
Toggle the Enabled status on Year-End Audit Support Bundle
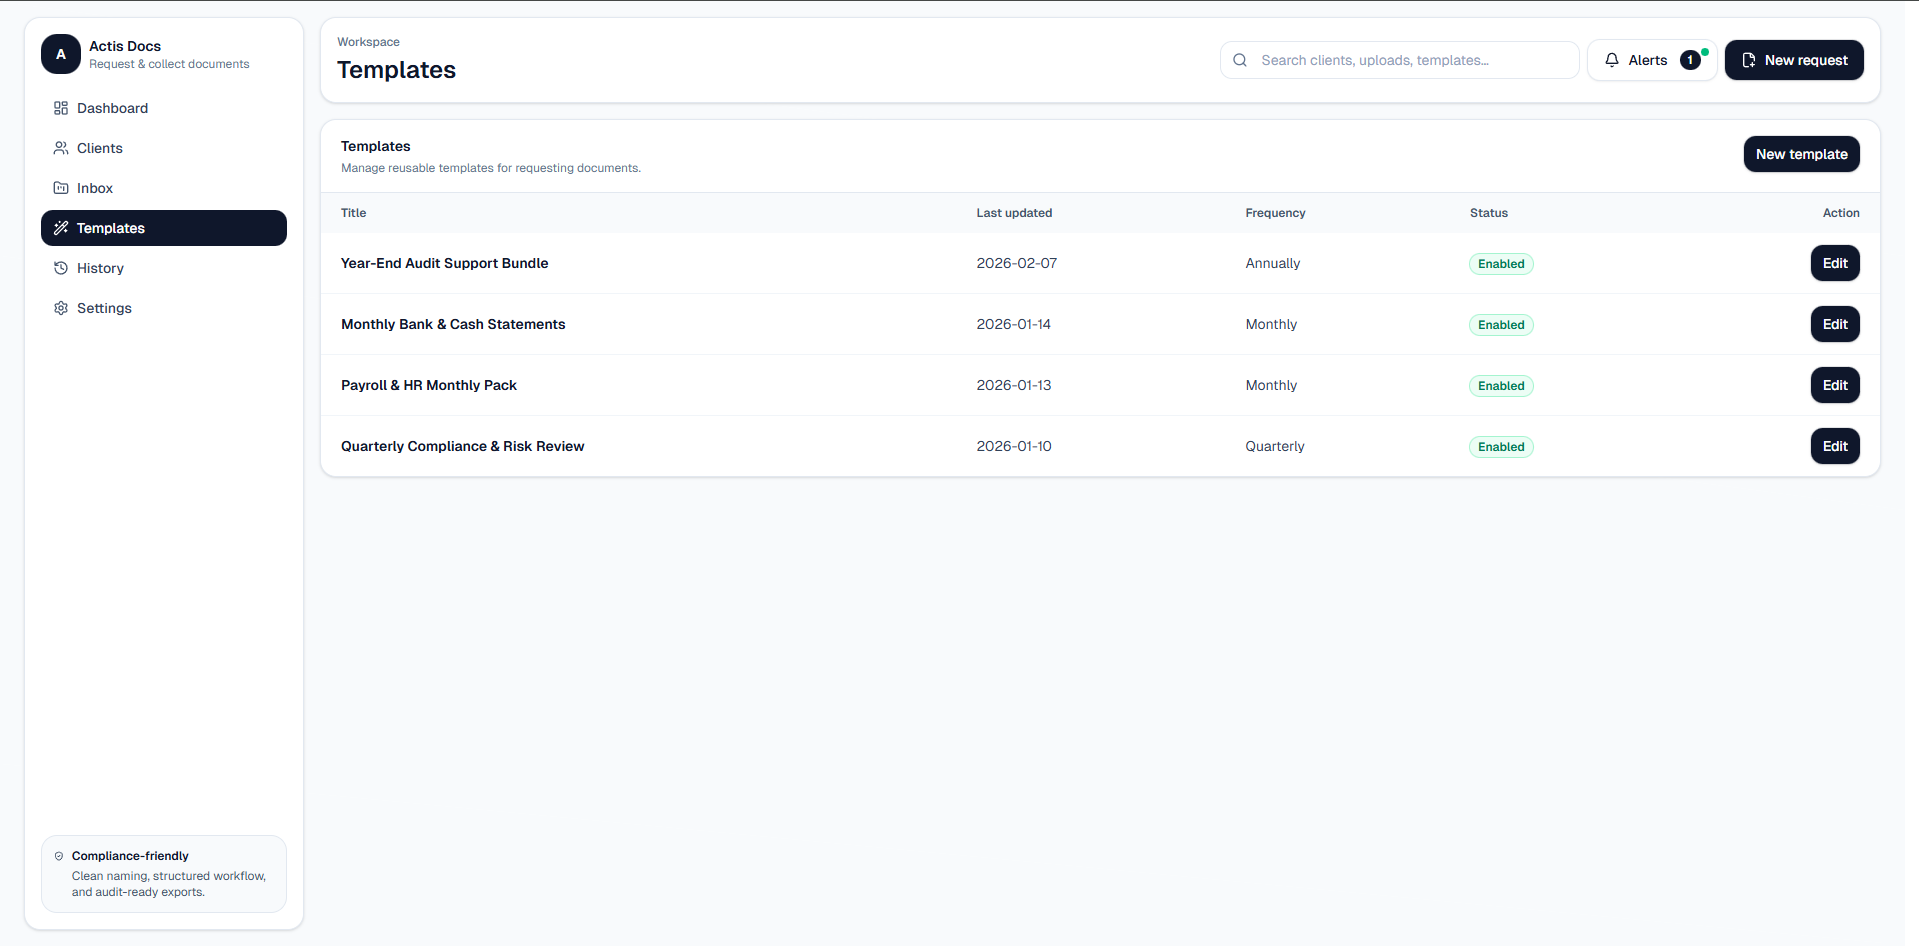pos(1500,263)
